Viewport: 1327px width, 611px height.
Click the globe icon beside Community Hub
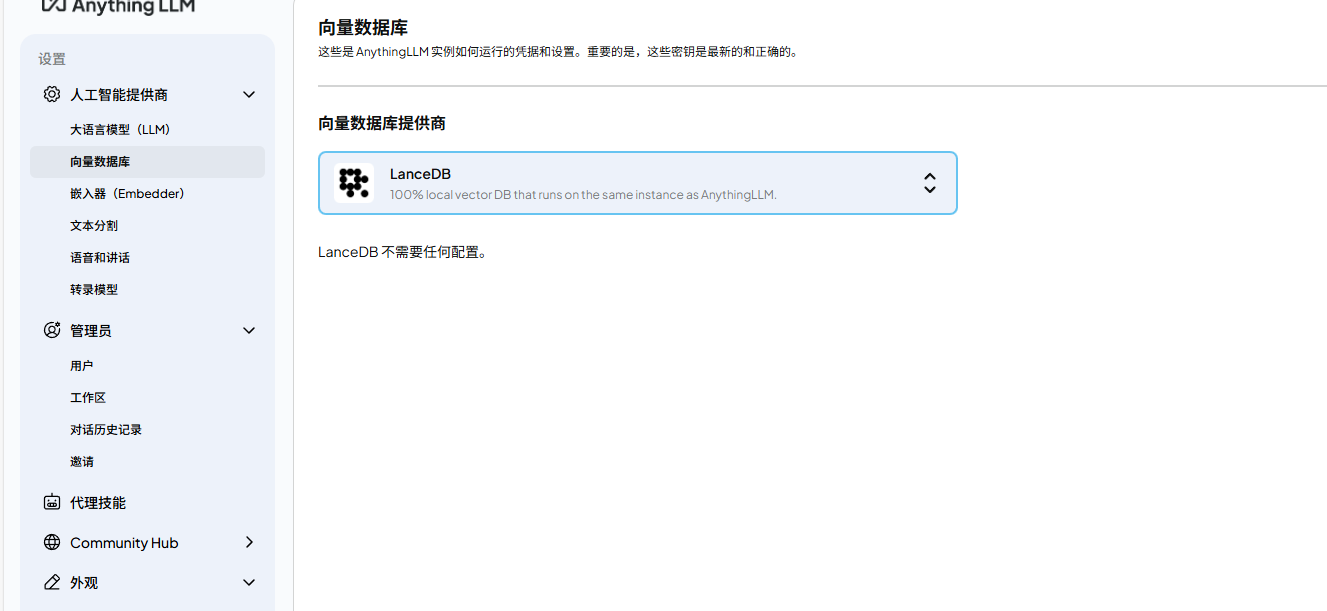(52, 542)
